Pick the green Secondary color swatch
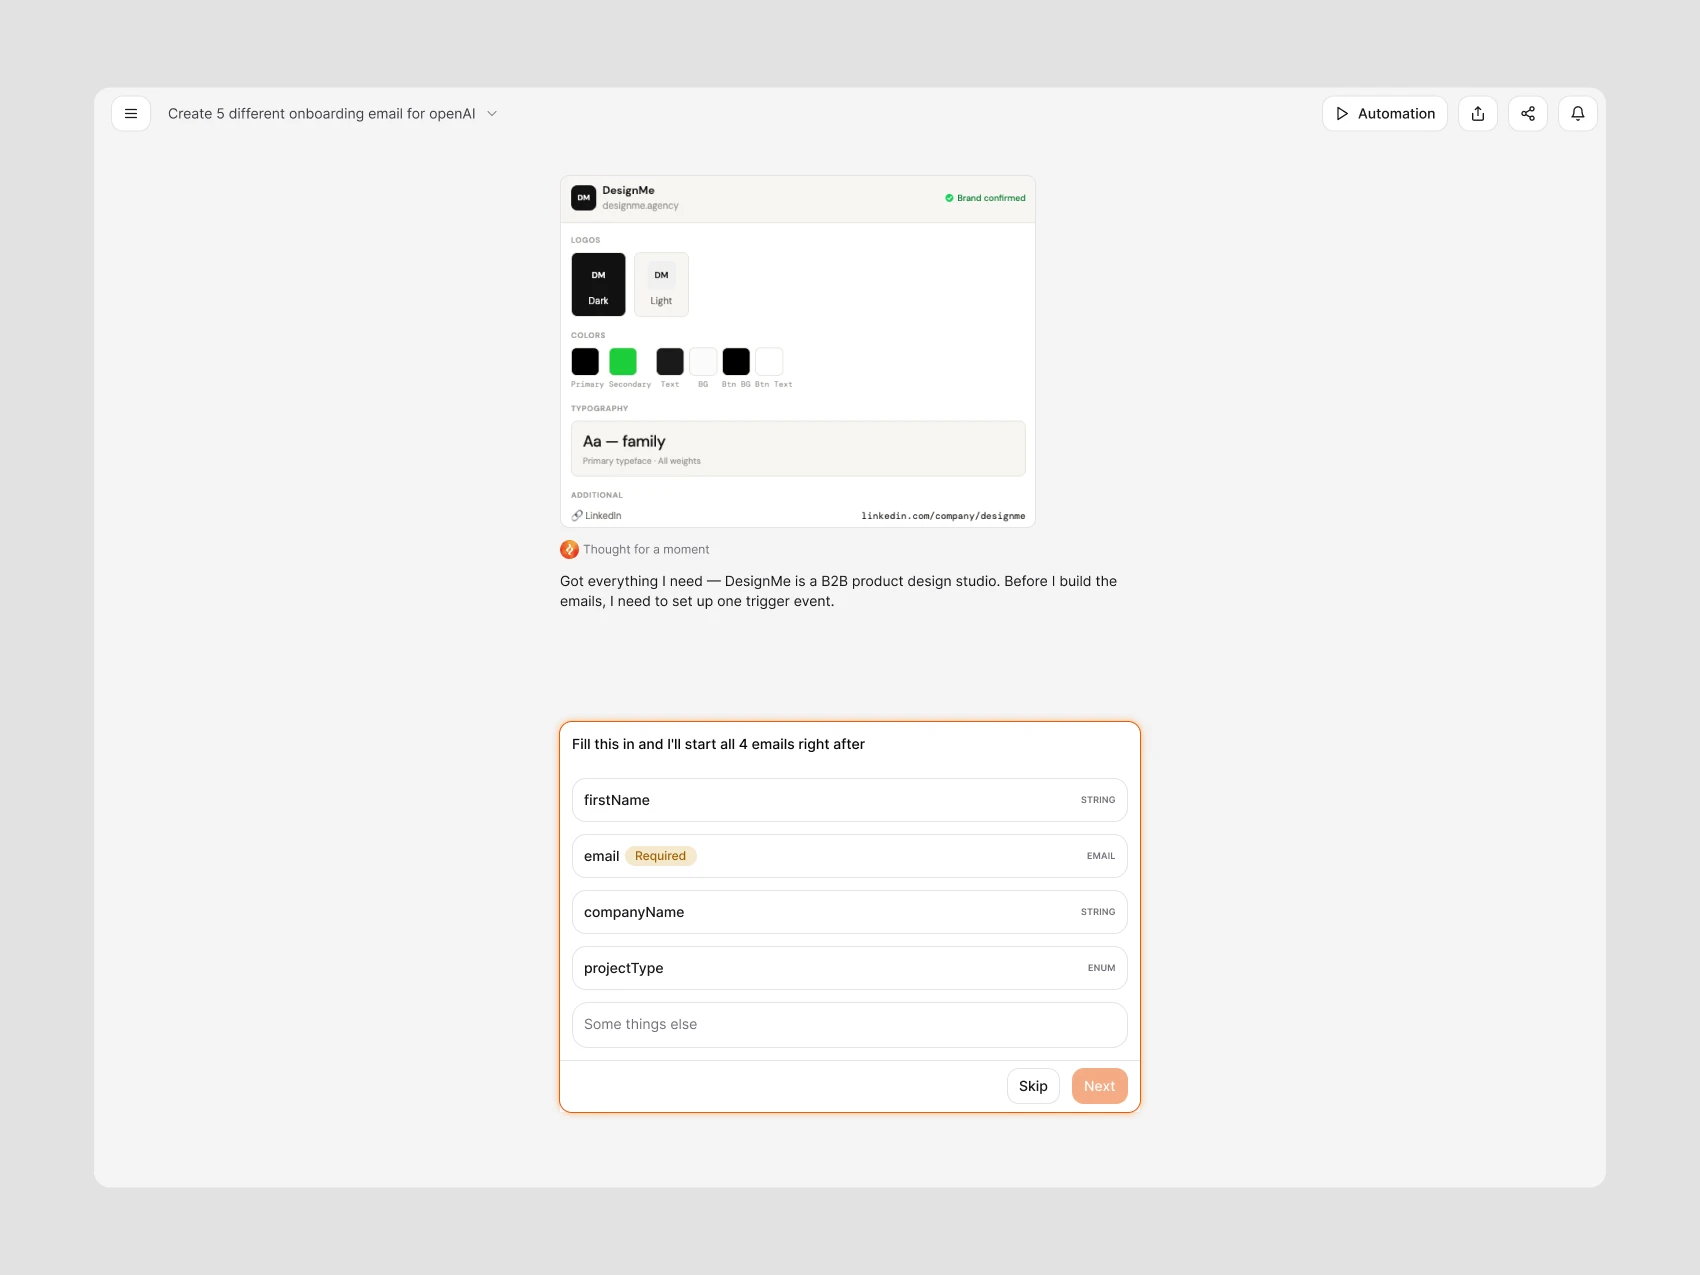 [x=623, y=362]
